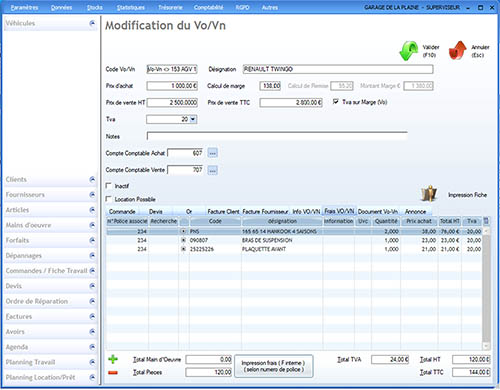Open the Trésorerie menu

(170, 7)
